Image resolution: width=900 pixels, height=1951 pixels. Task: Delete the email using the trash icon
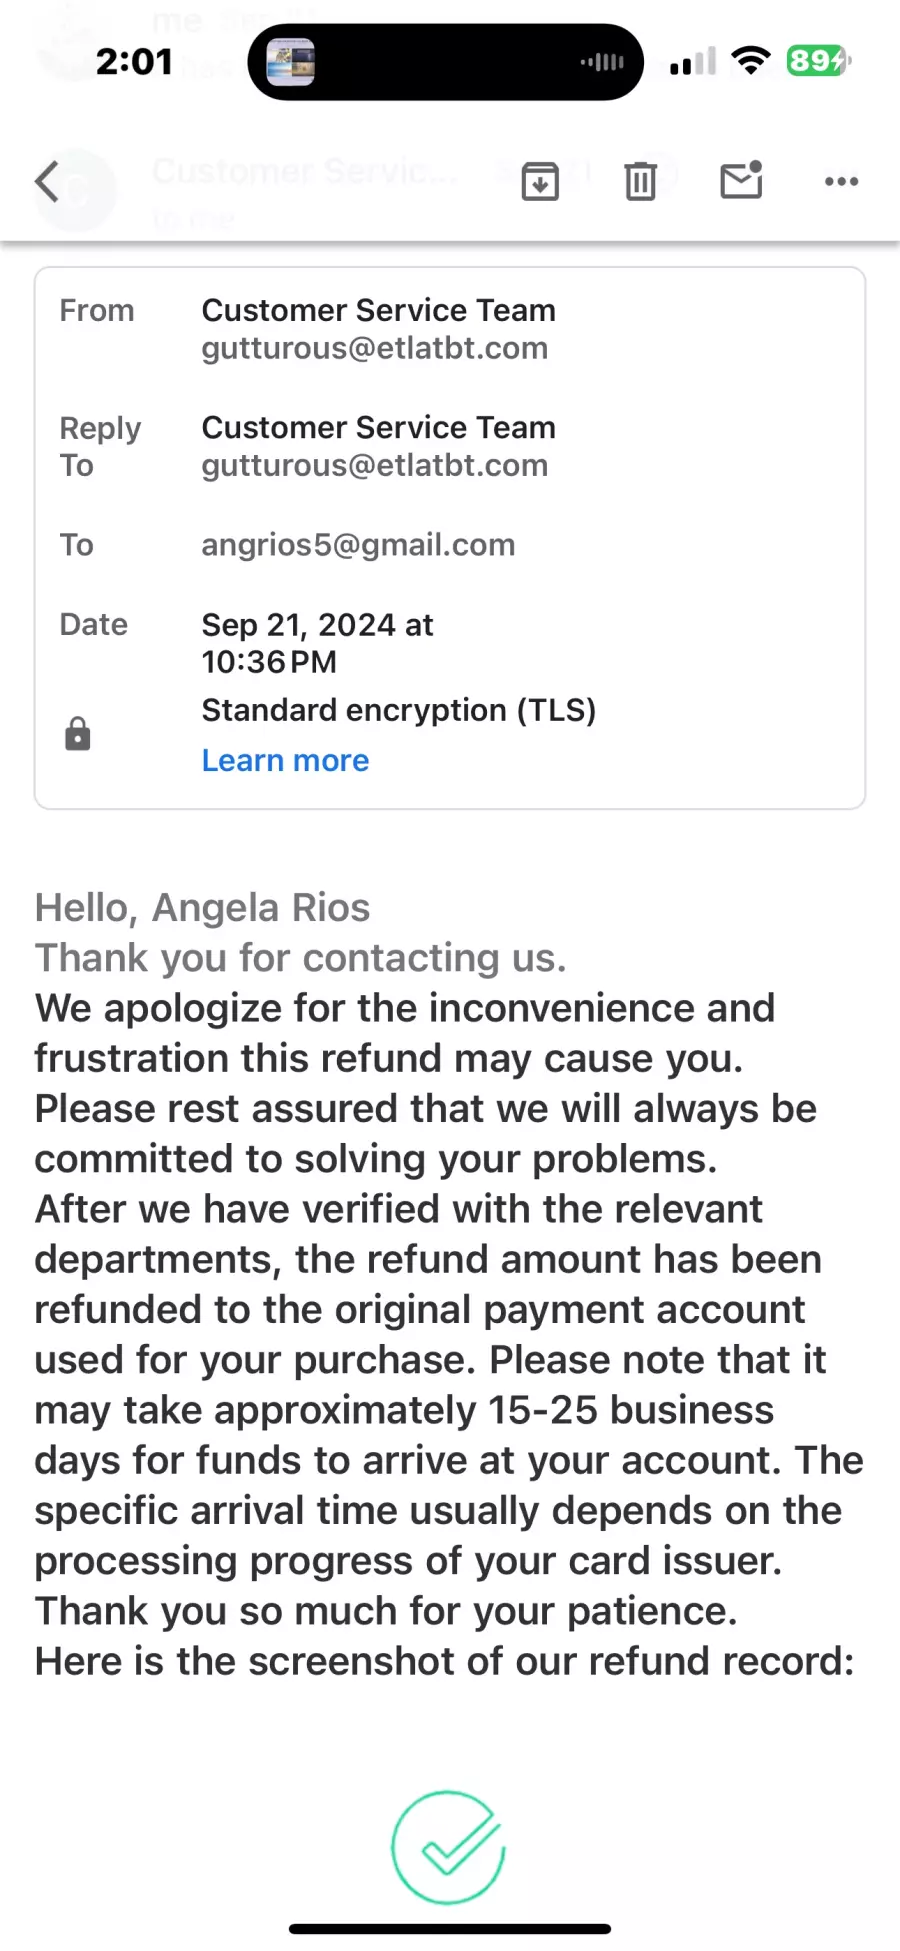[640, 181]
